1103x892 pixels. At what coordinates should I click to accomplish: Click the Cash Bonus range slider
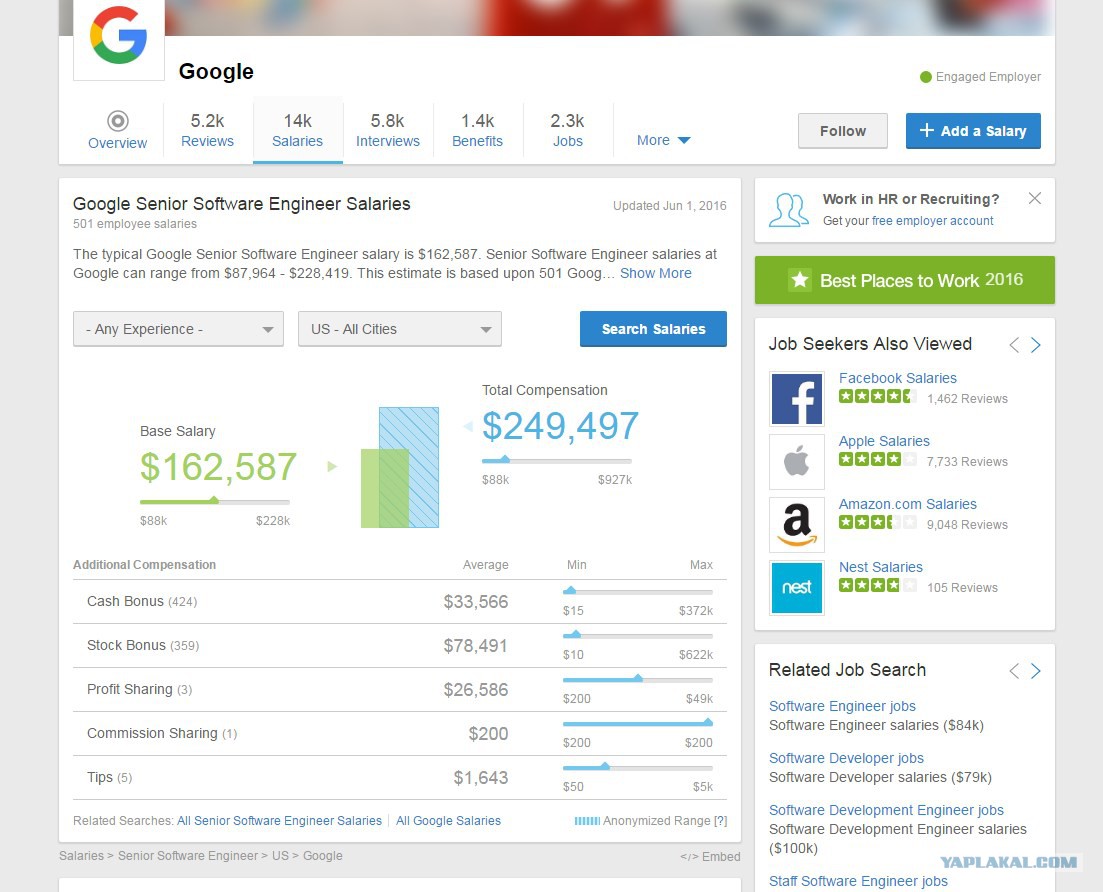638,591
